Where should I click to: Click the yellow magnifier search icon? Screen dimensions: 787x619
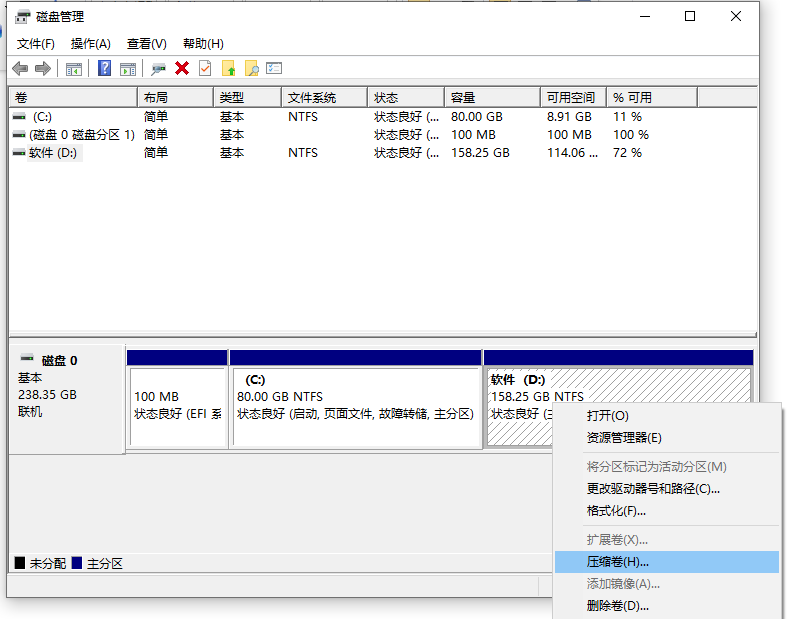pos(252,68)
